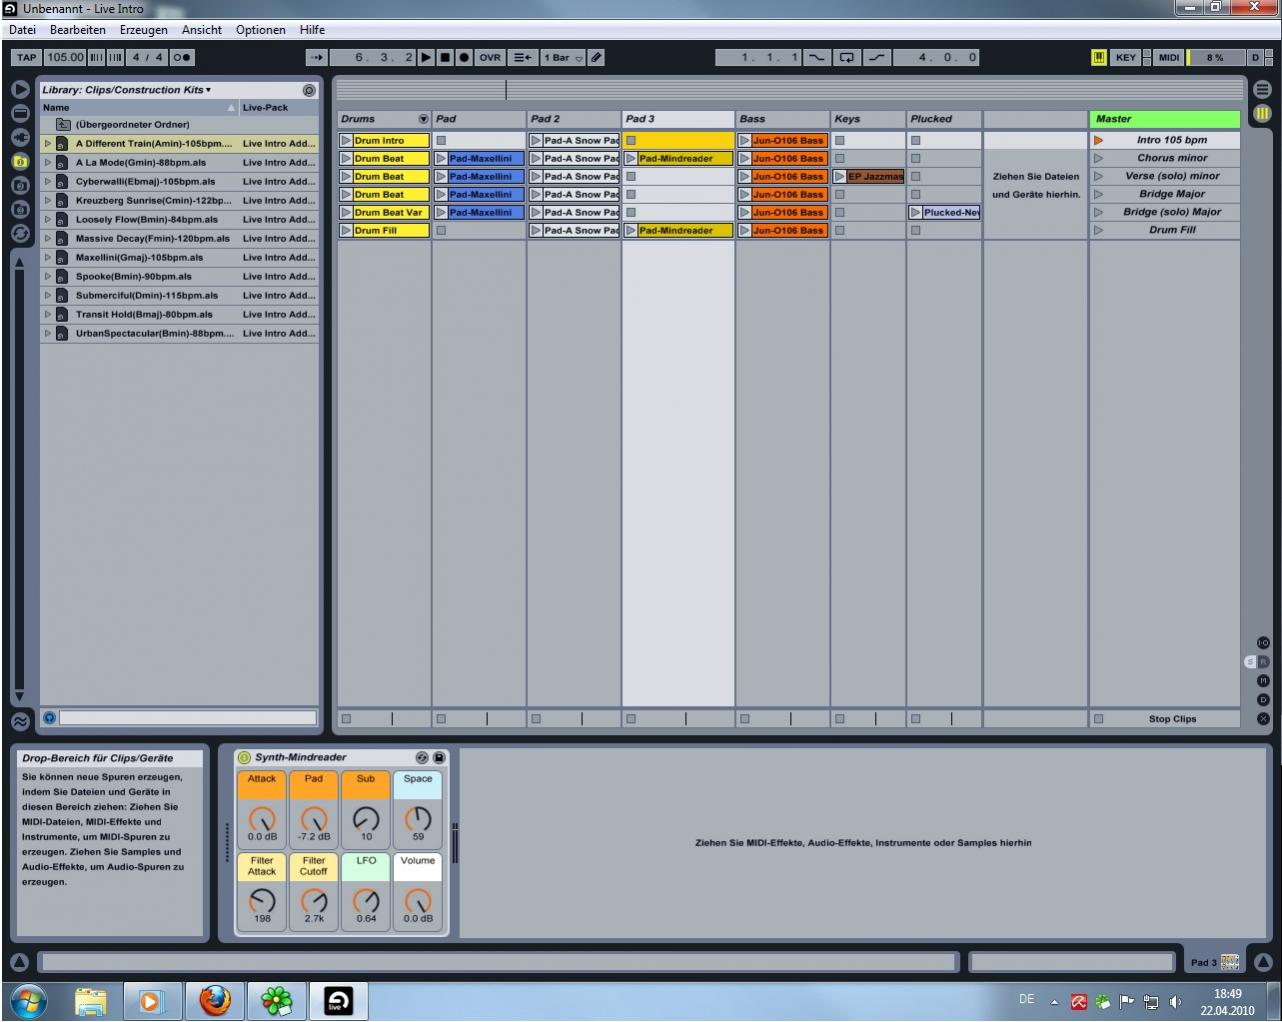1282x1022 pixels.
Task: Switch to Arrangement View using the selector
Action: point(1262,90)
